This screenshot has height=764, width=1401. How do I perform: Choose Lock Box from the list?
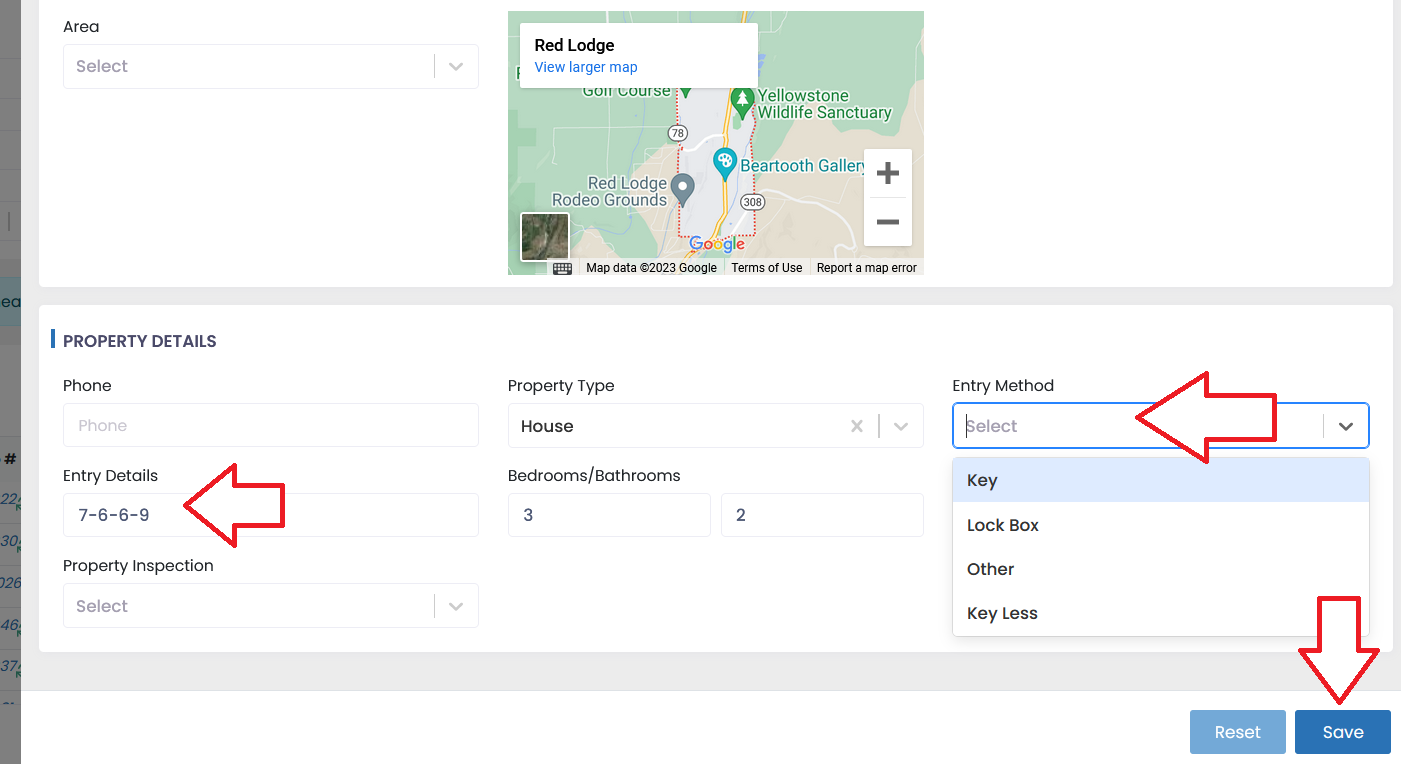pyautogui.click(x=1003, y=525)
